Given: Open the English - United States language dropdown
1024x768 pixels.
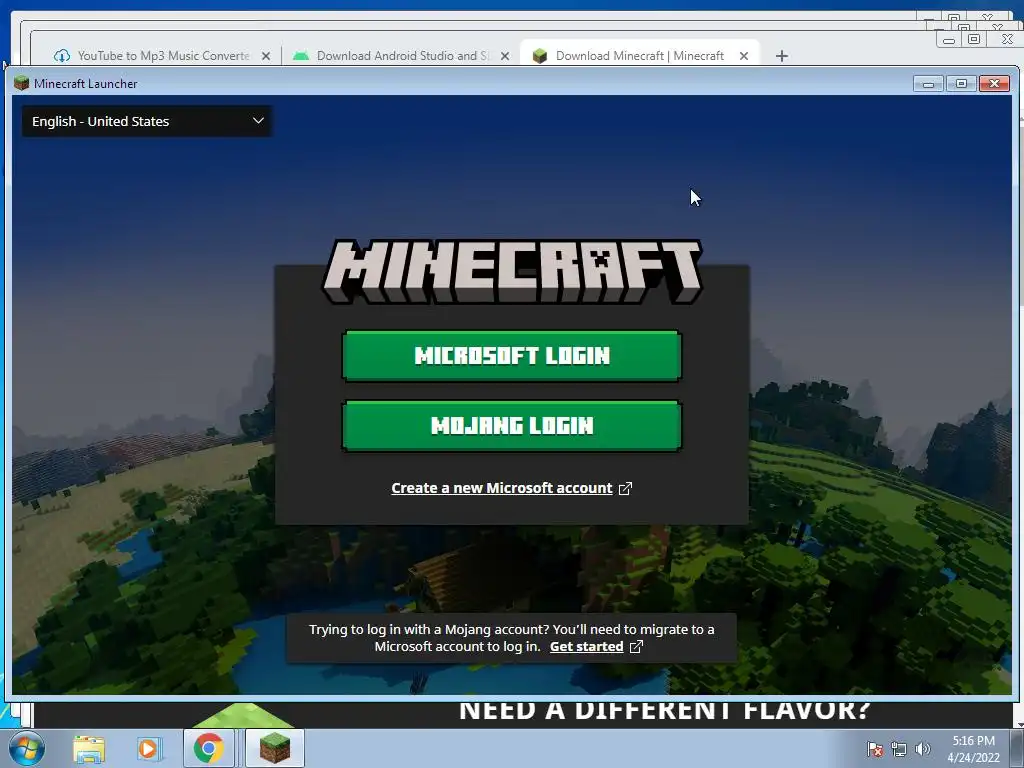Looking at the screenshot, I should coord(147,121).
